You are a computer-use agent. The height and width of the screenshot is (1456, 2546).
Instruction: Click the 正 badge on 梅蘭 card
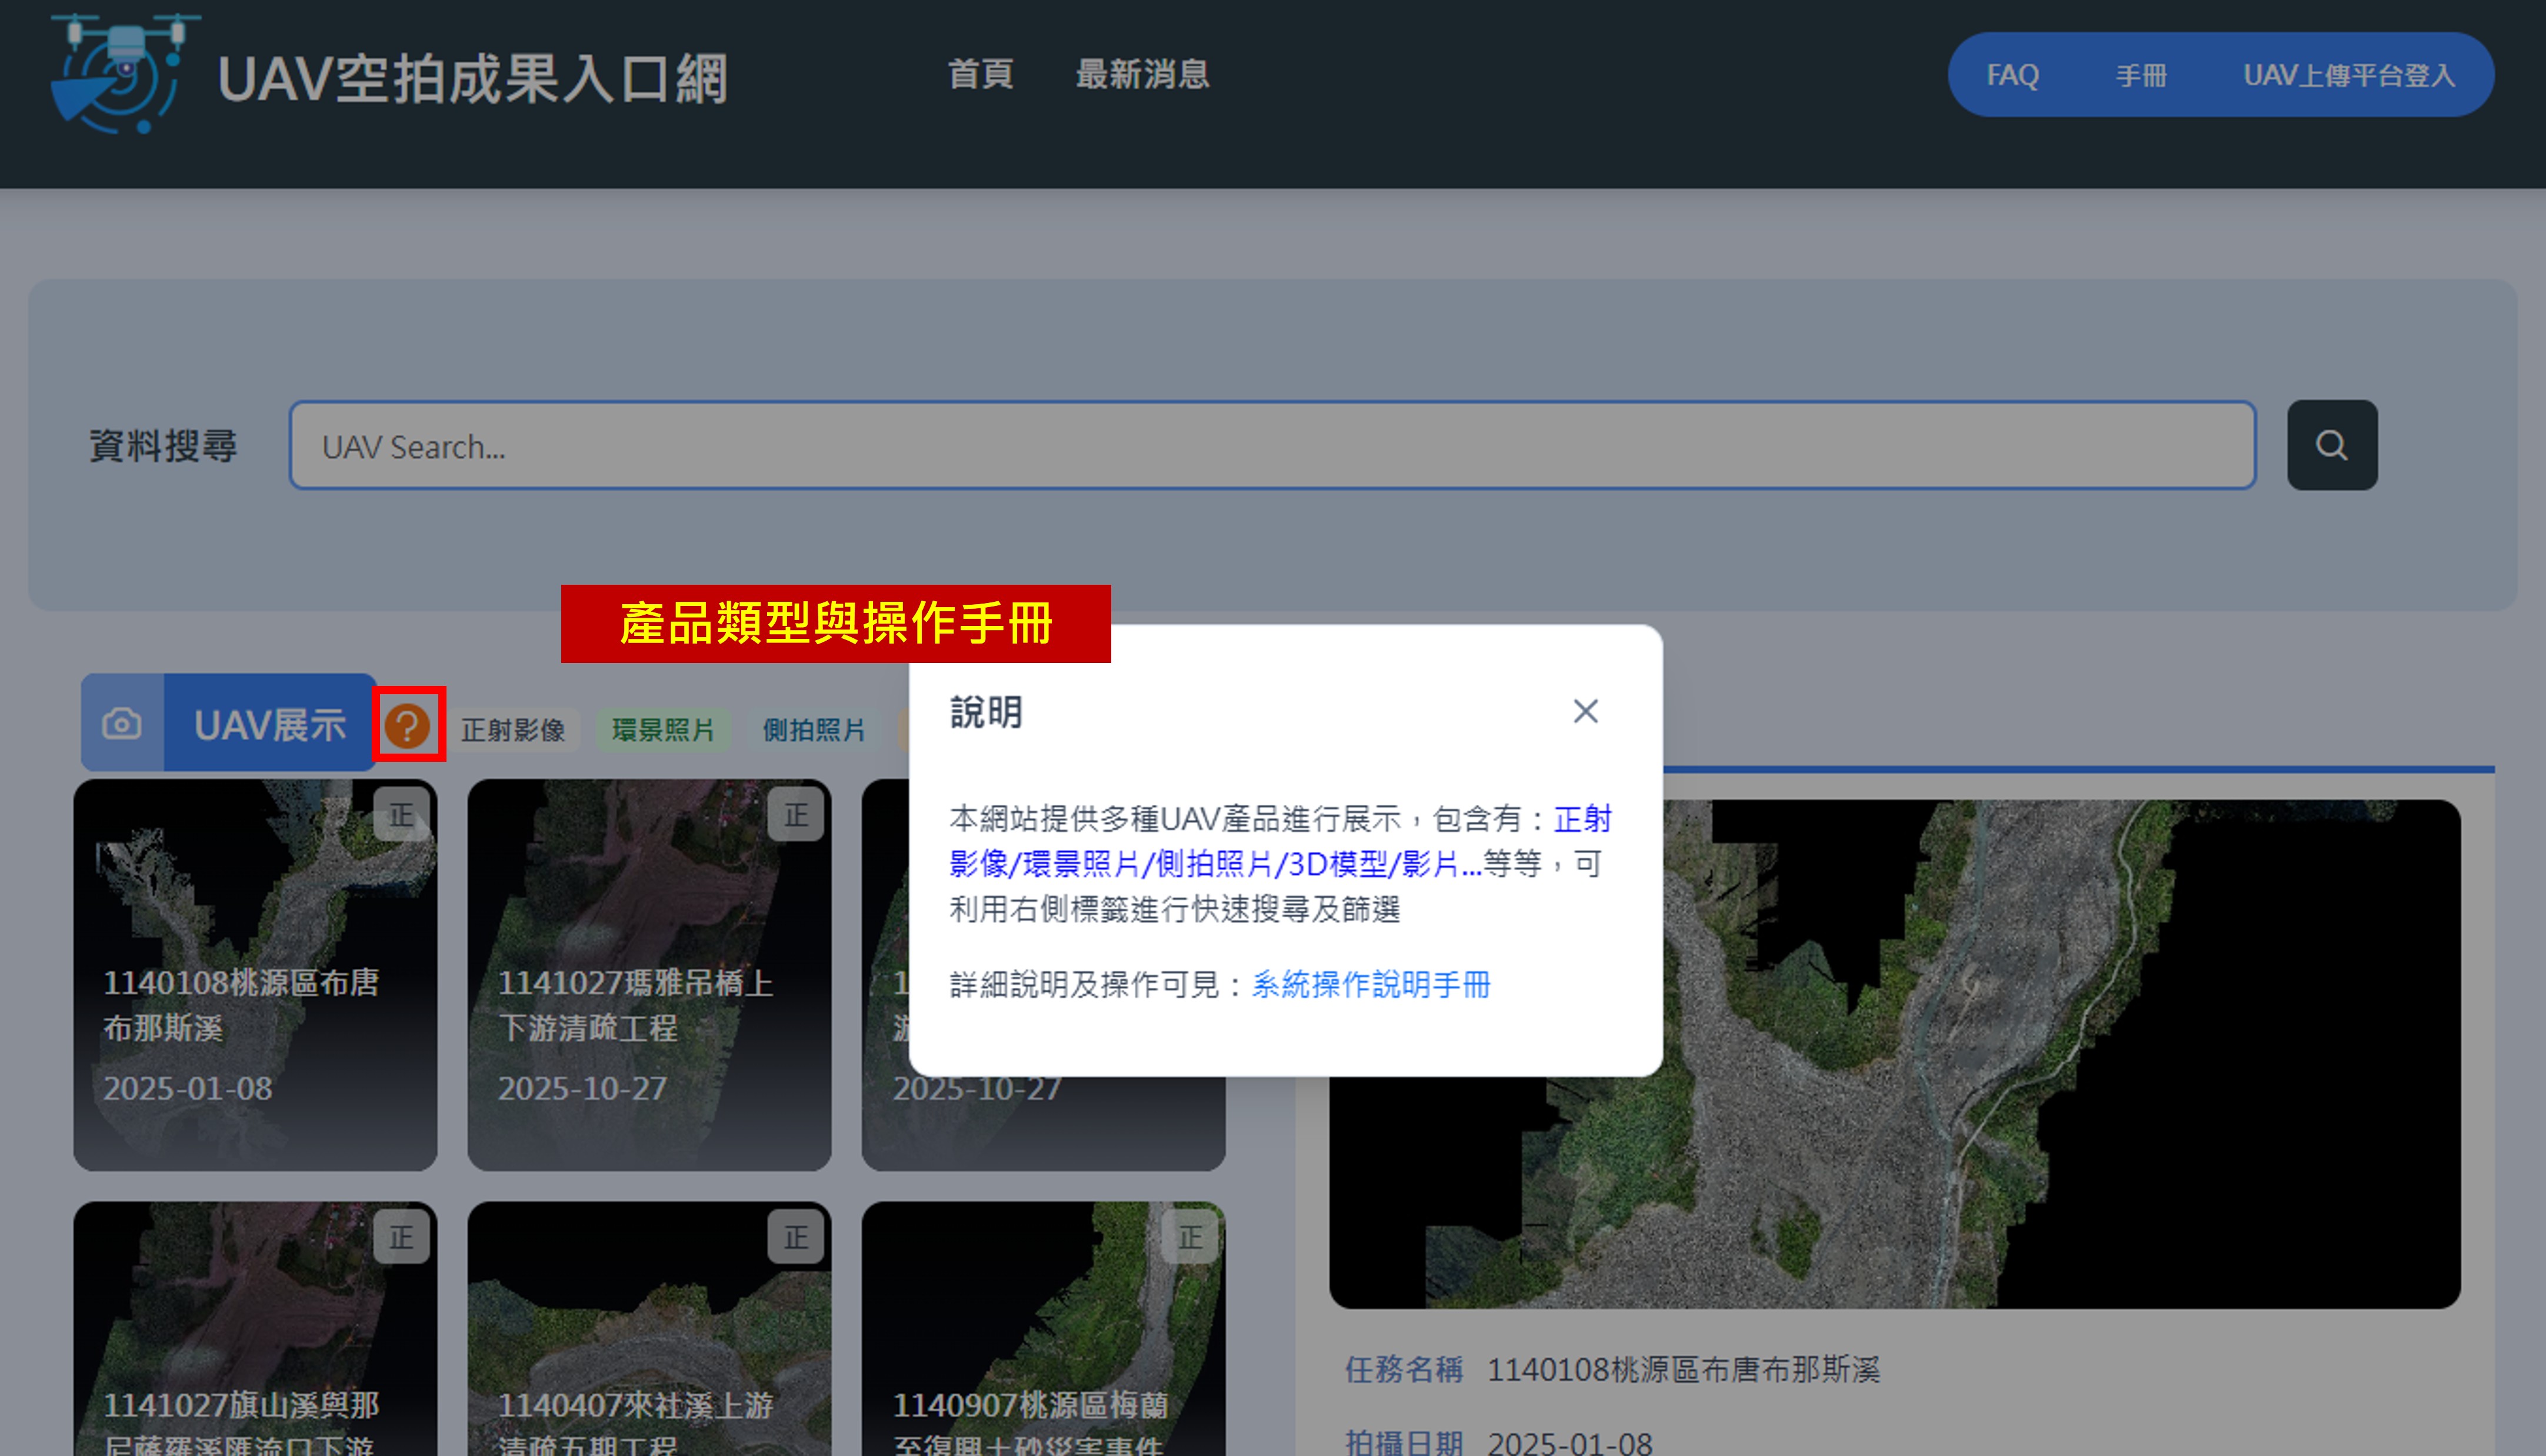coord(1189,1237)
